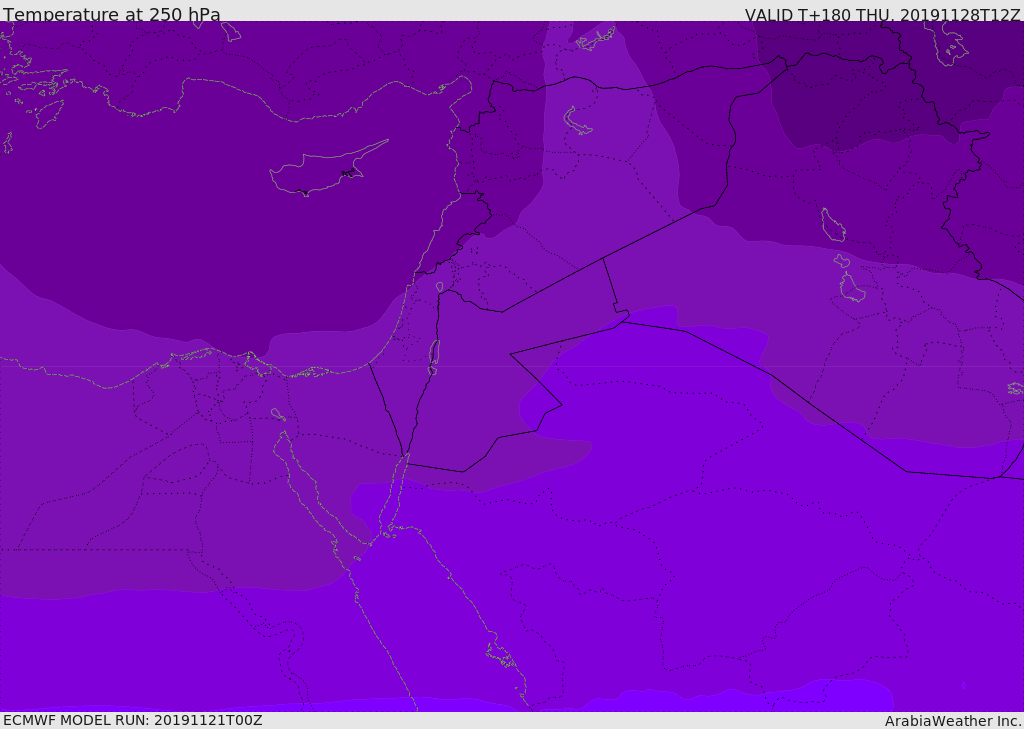
Task: Click the Jordan–Iraq border junction
Action: point(603,259)
